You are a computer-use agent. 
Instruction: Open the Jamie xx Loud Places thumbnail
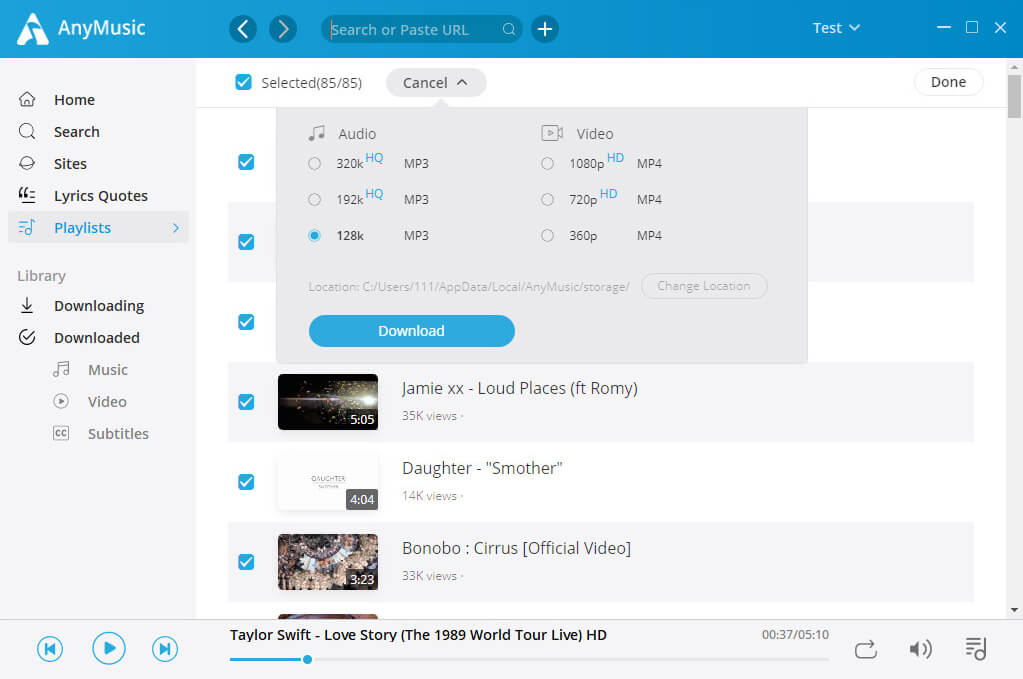pos(328,402)
